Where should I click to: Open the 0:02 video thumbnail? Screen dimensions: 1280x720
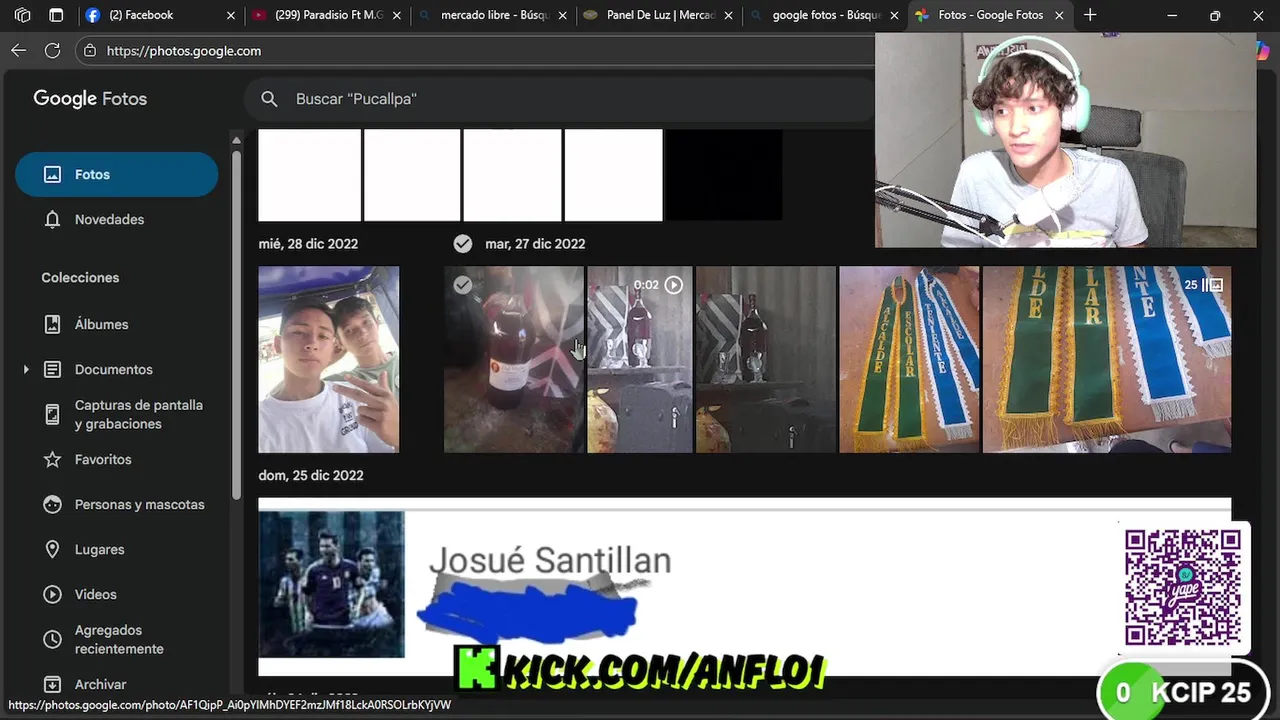(x=639, y=360)
